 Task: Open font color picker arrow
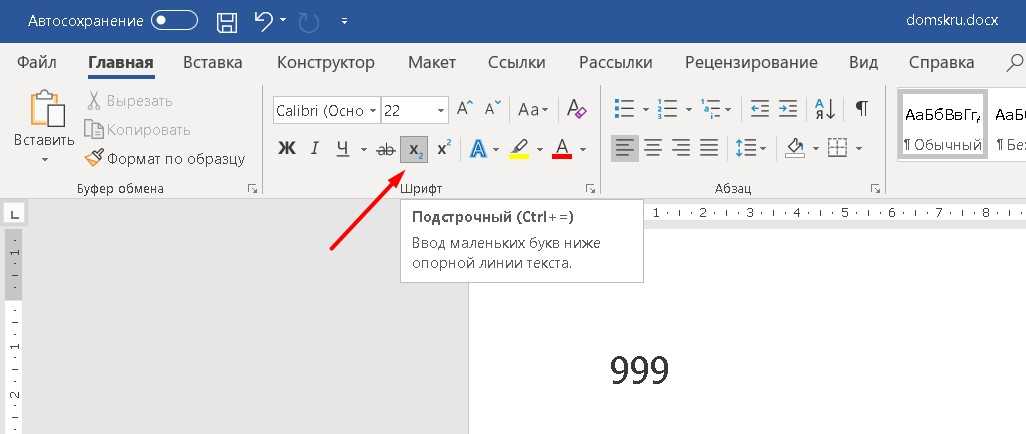[582, 149]
